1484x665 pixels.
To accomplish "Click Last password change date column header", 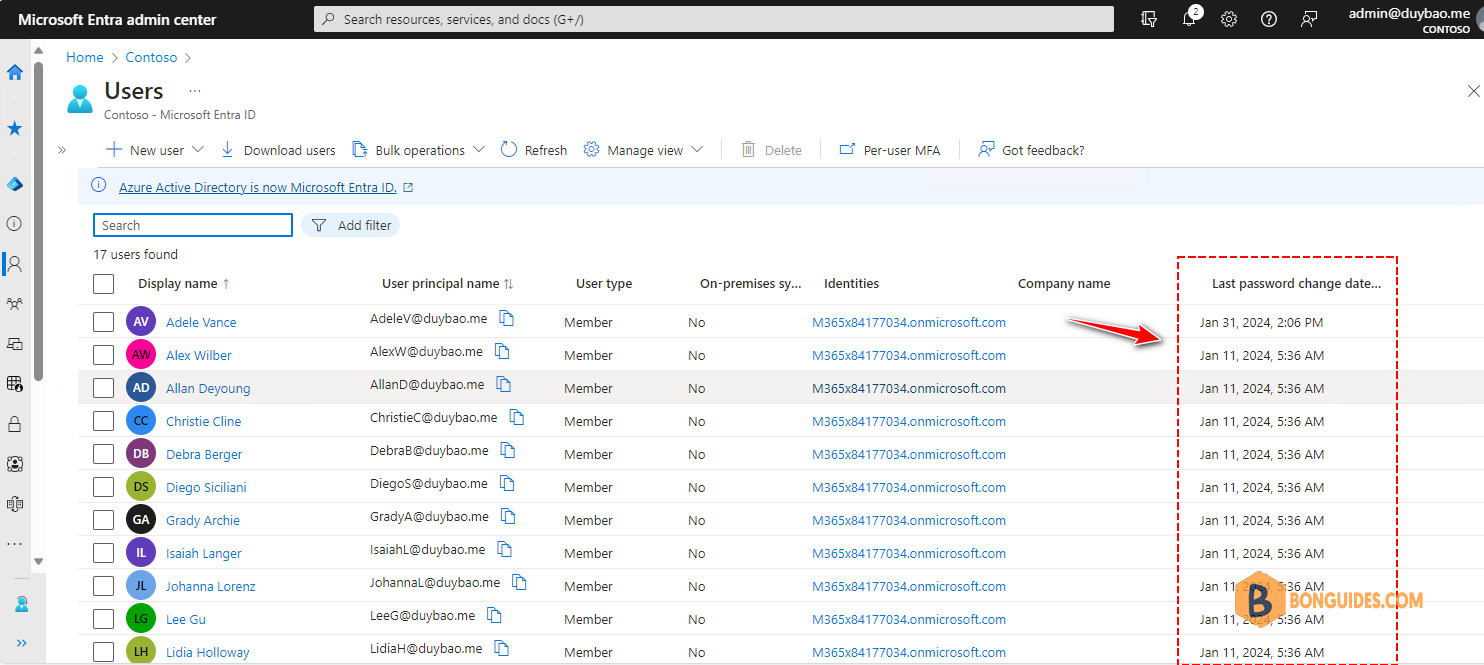I will click(x=1296, y=284).
